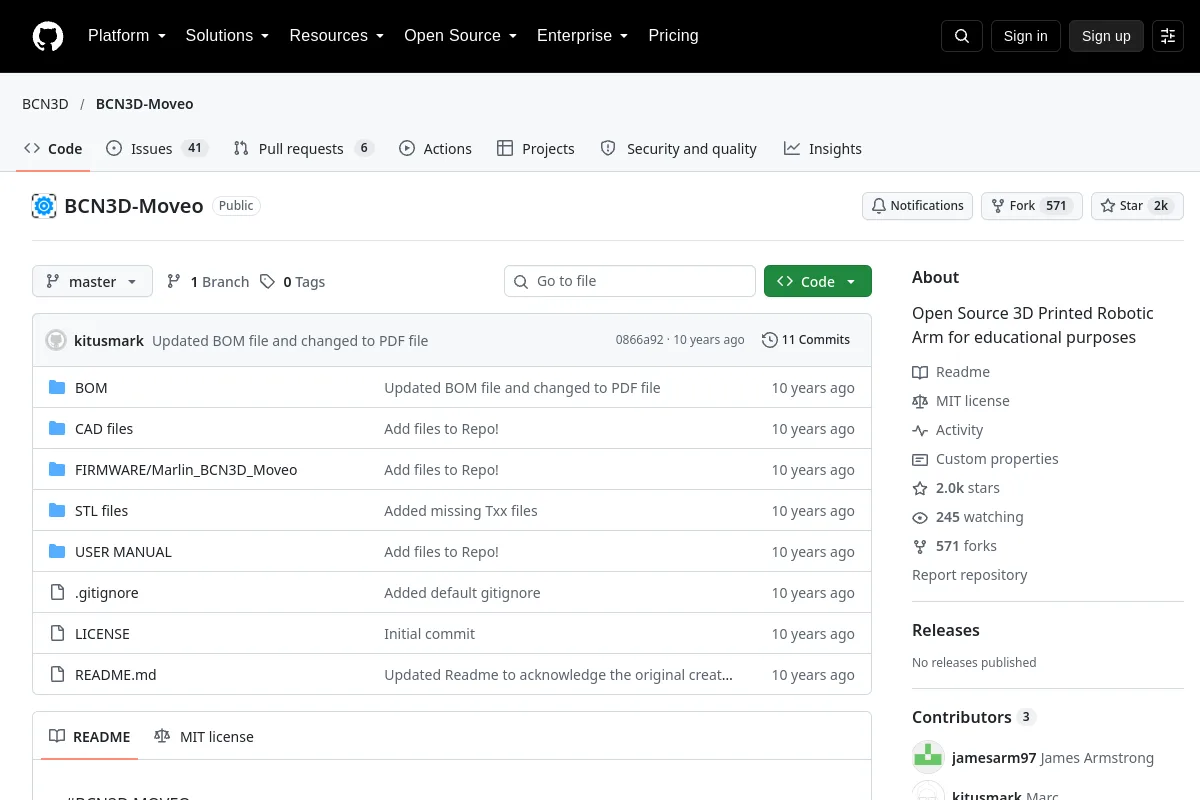The image size is (1200, 800).
Task: Click the BOM folder icon
Action: [57, 388]
